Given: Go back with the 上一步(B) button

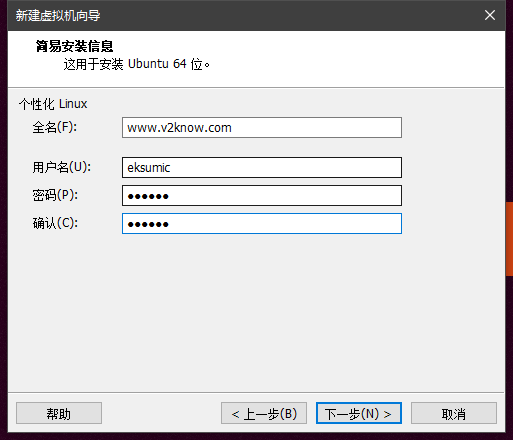Looking at the screenshot, I should tap(264, 413).
